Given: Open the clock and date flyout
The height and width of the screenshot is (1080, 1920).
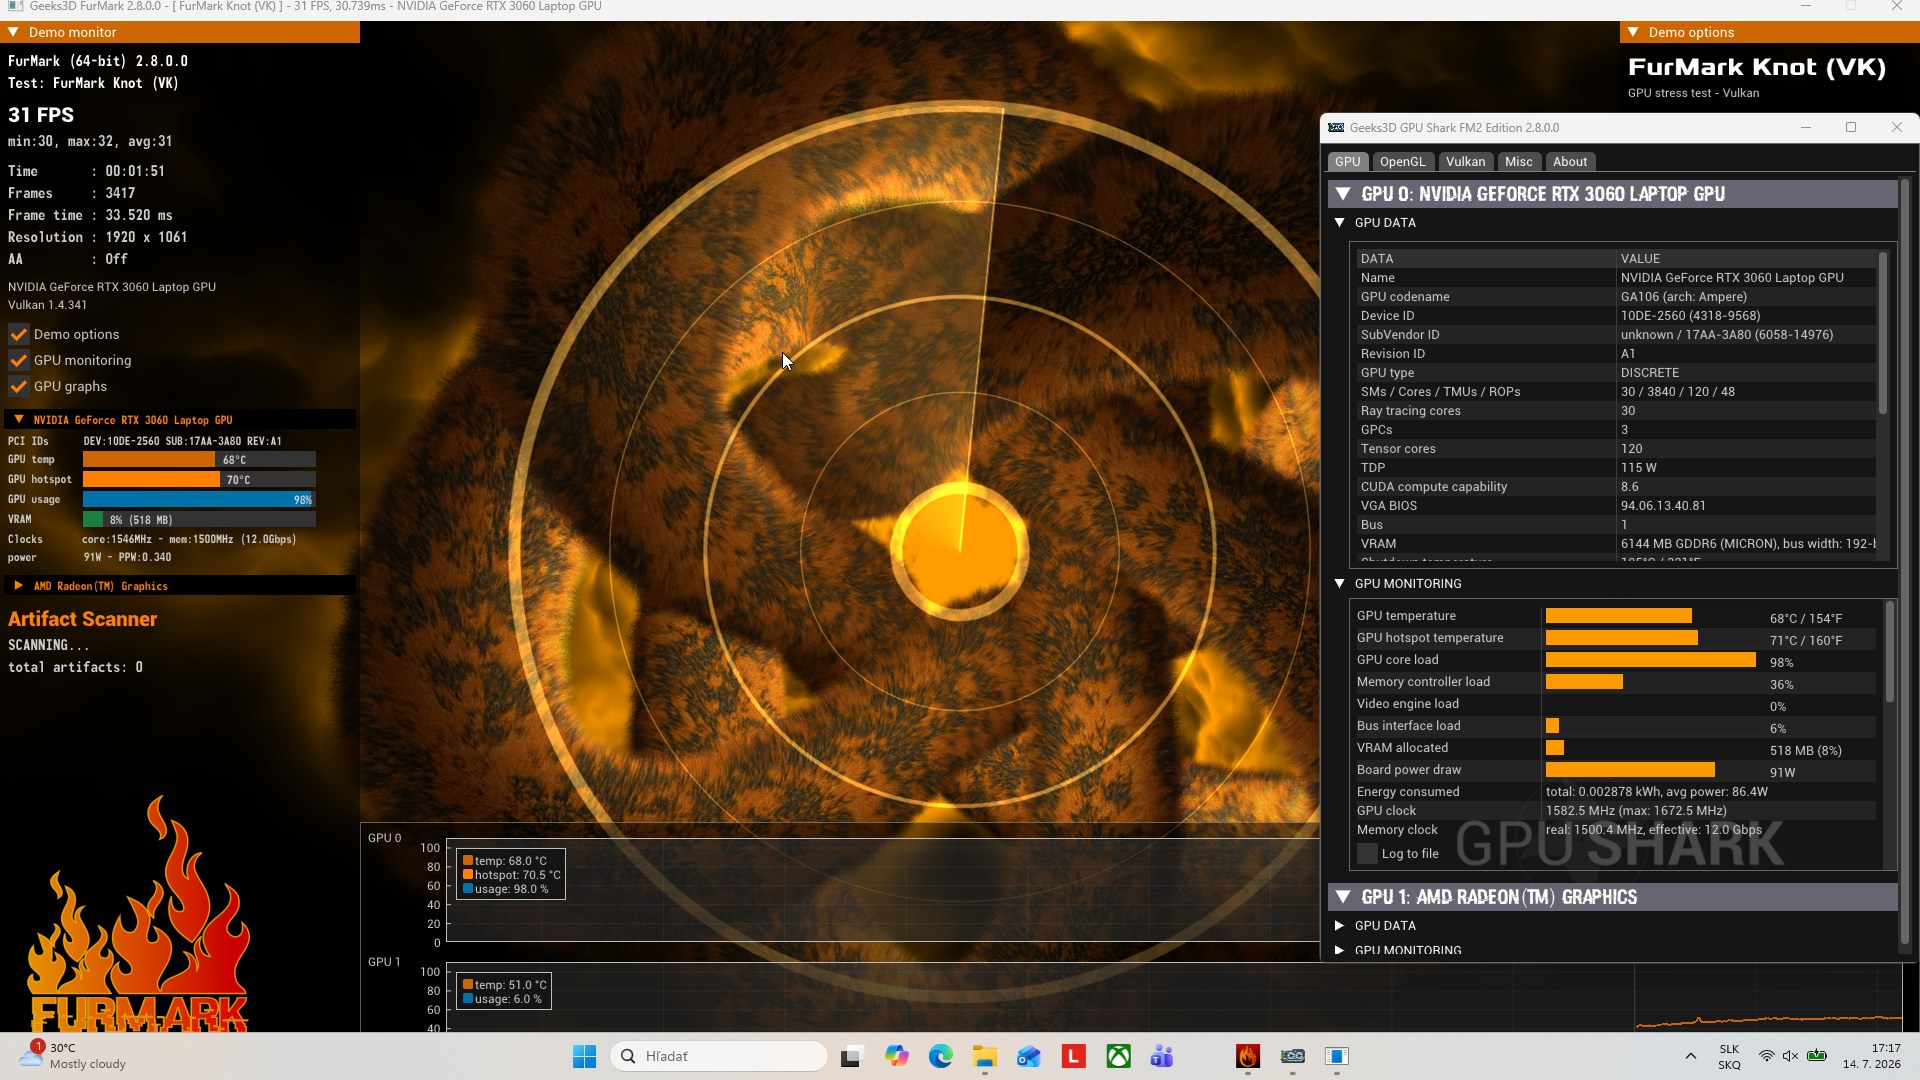Looking at the screenshot, I should pos(1872,1056).
